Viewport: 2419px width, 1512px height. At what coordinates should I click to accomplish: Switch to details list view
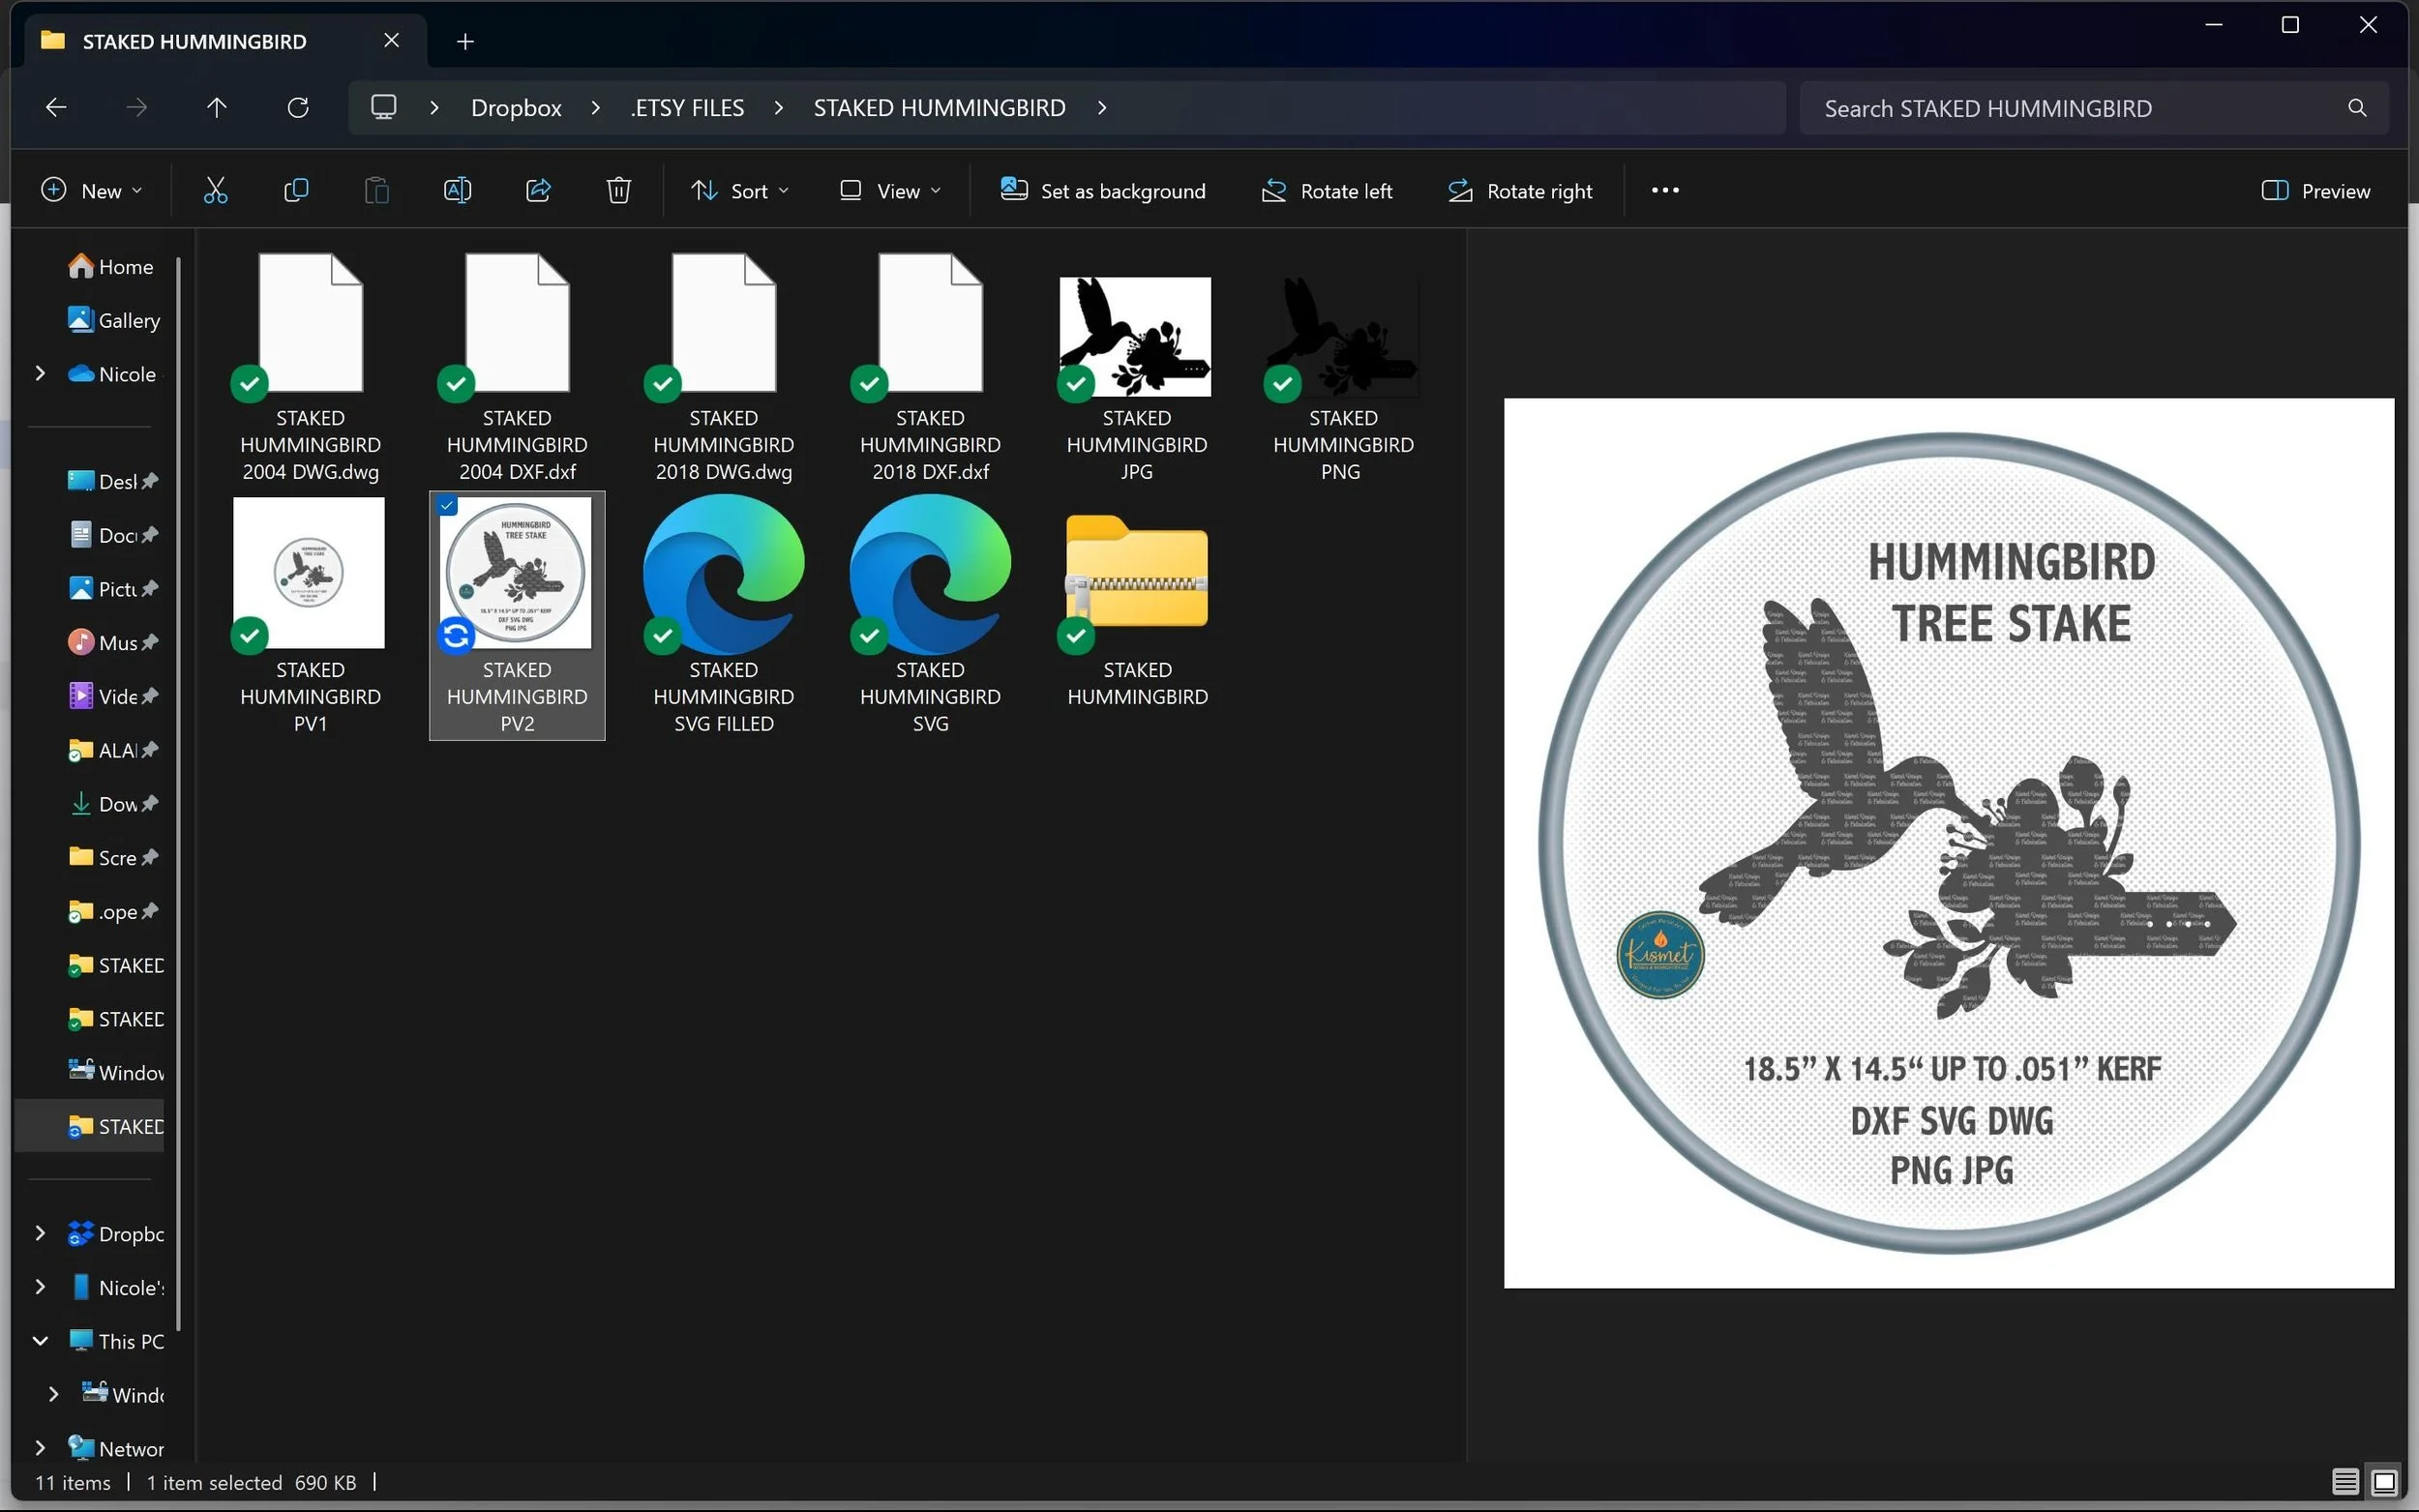pyautogui.click(x=2345, y=1481)
